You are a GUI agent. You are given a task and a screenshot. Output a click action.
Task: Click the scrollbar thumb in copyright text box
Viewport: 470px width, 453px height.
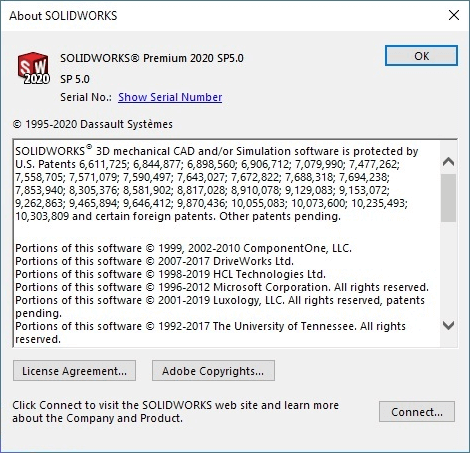click(x=449, y=198)
